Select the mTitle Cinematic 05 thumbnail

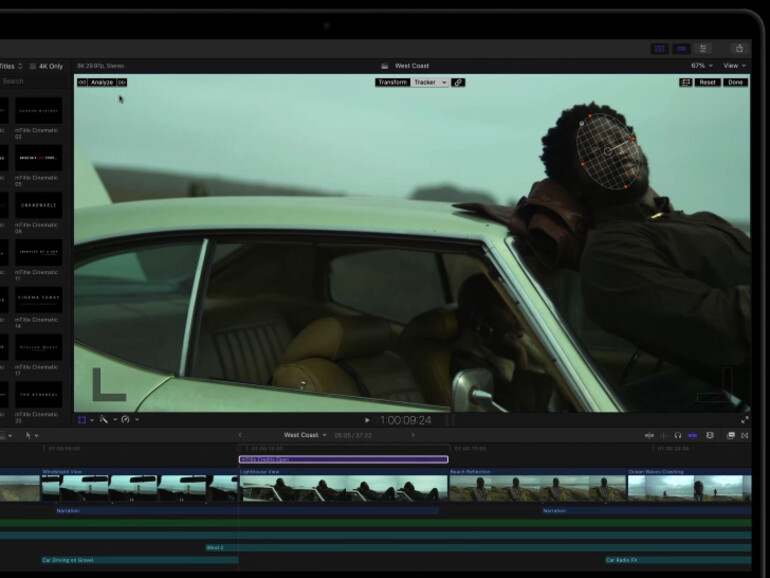coord(38,158)
